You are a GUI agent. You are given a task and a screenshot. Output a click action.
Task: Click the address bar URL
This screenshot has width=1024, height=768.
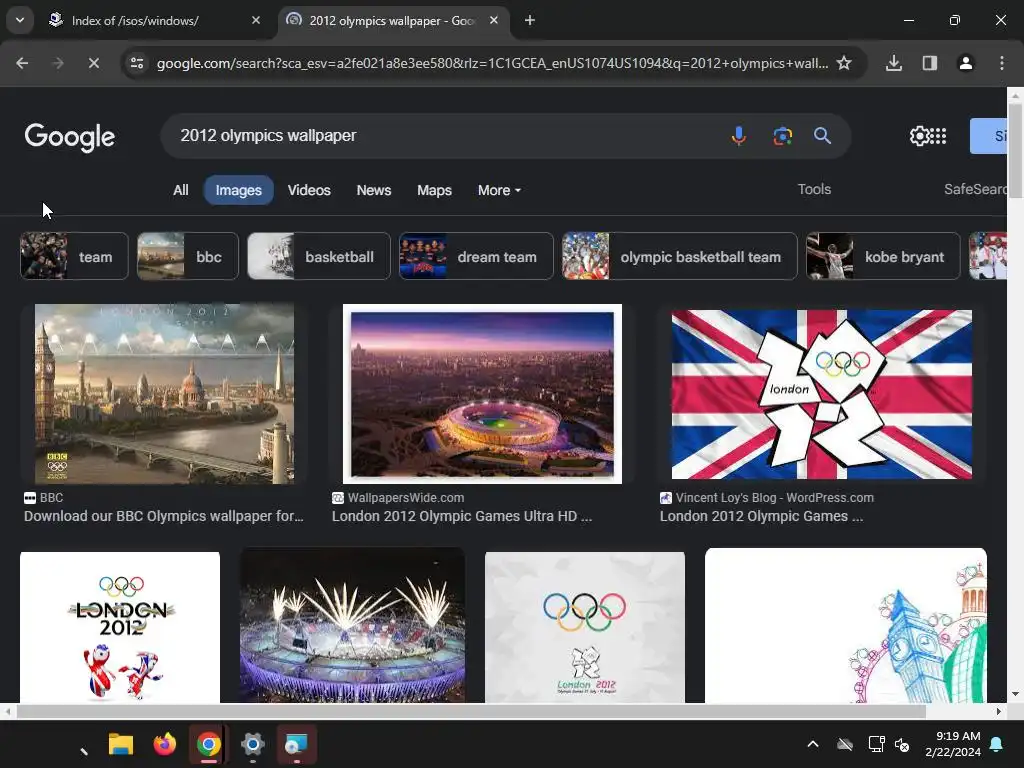pos(492,63)
